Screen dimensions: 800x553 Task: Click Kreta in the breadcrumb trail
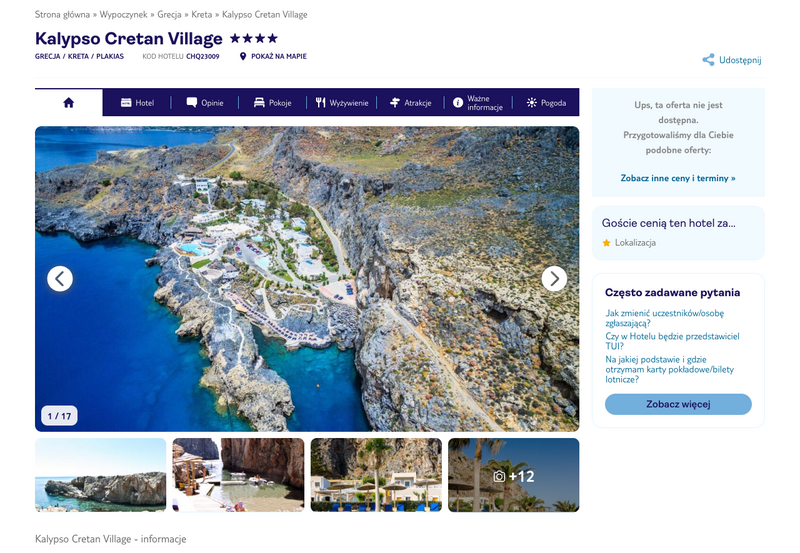tap(201, 15)
